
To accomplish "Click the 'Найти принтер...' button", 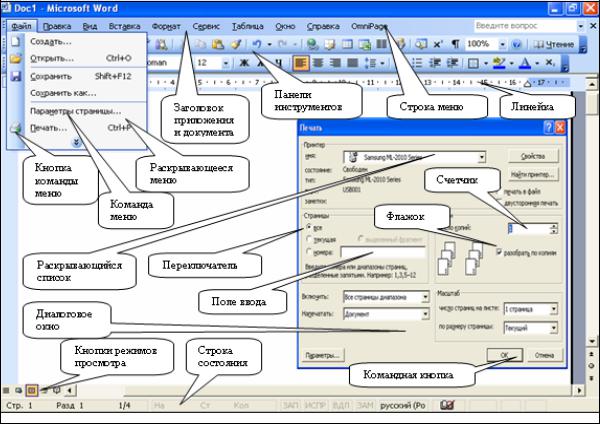I will (533, 174).
